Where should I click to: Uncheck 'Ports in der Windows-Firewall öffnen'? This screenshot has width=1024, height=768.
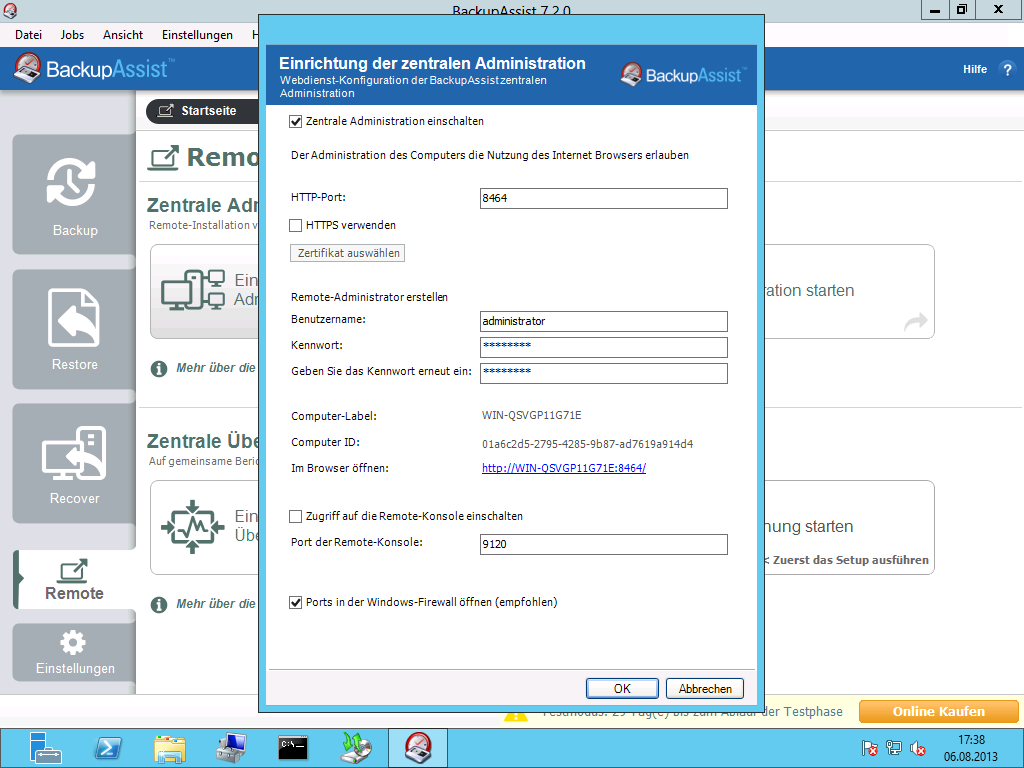(295, 603)
